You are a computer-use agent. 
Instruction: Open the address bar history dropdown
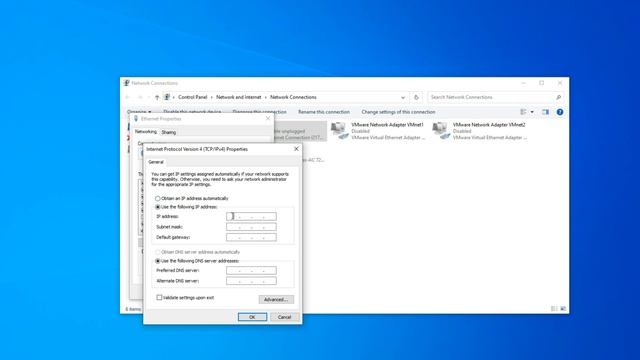(403, 97)
